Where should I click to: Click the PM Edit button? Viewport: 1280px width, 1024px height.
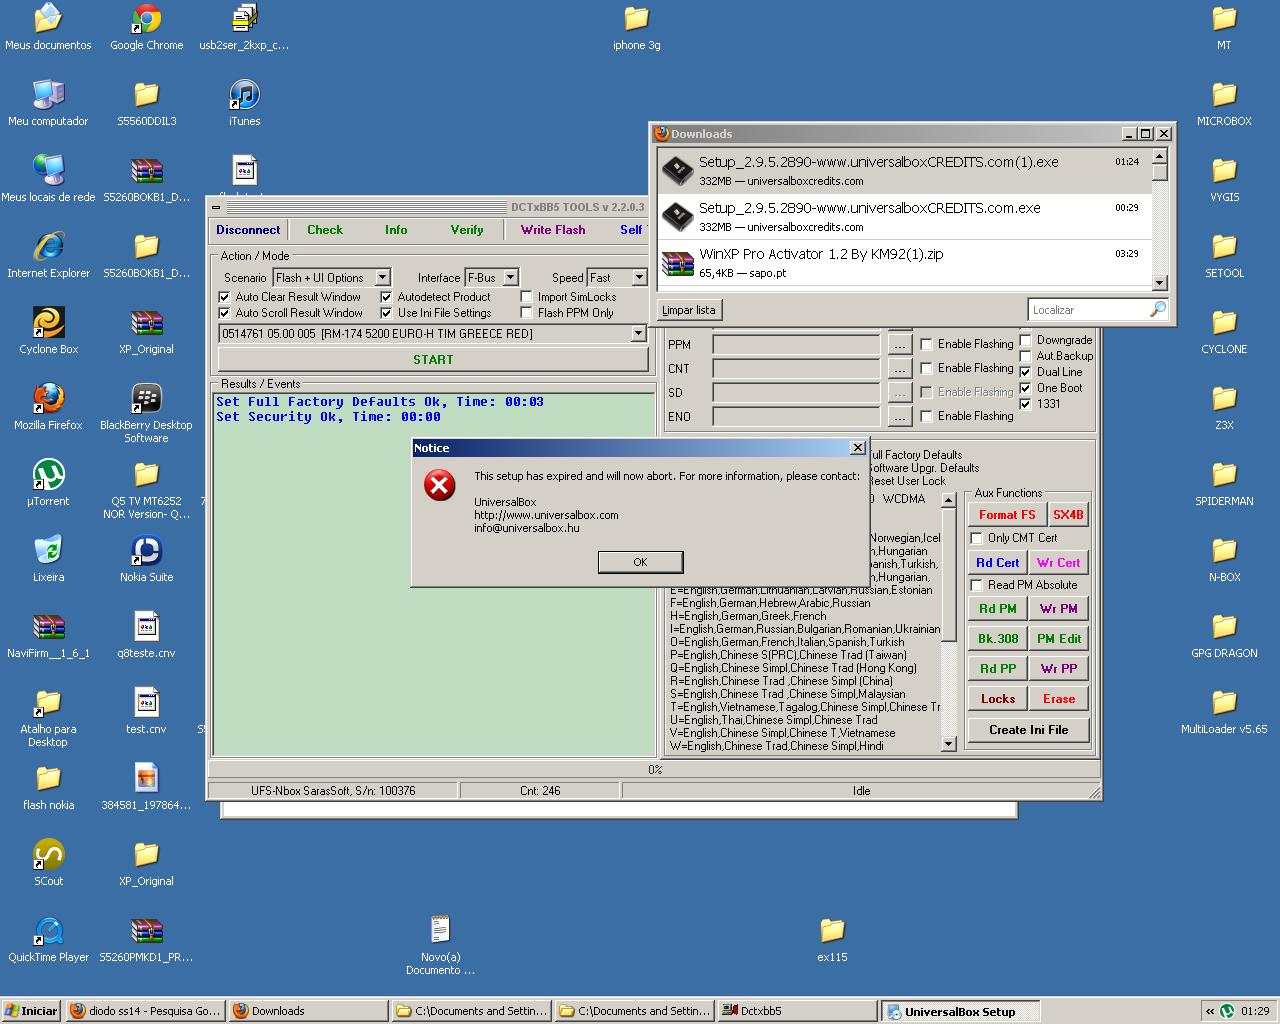tap(1059, 639)
